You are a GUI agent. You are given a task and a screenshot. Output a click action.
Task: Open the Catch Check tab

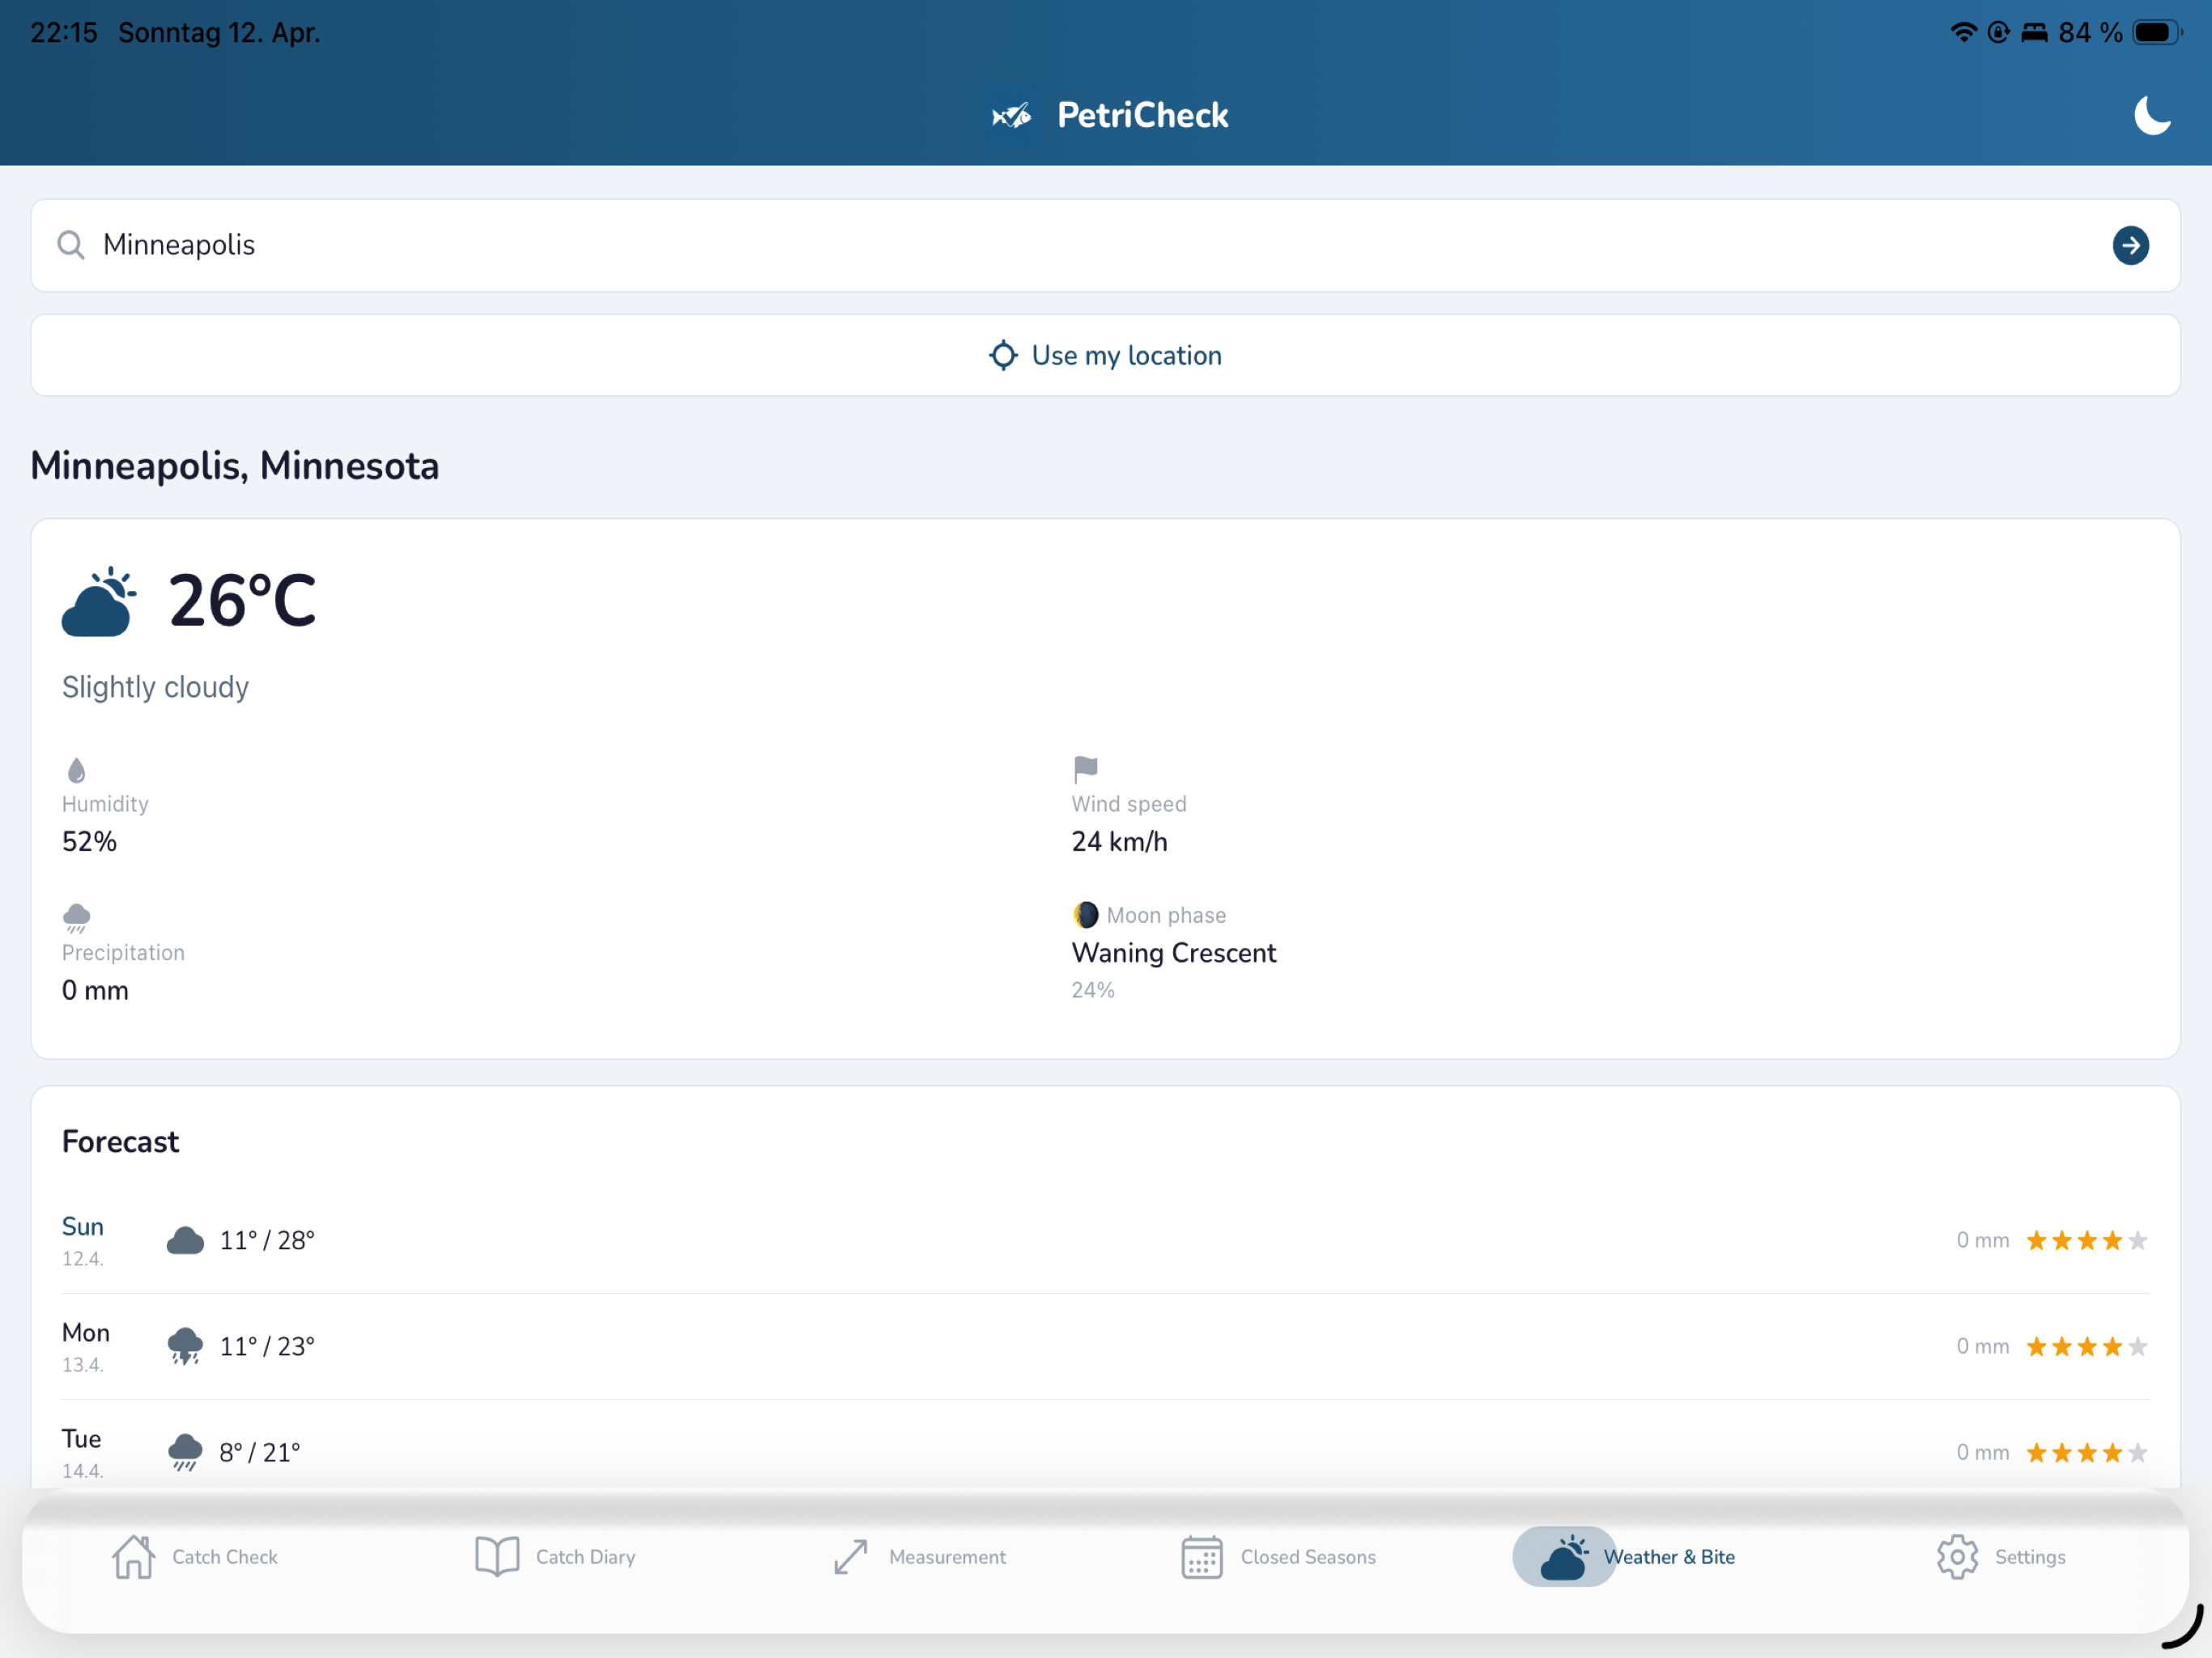click(x=196, y=1557)
